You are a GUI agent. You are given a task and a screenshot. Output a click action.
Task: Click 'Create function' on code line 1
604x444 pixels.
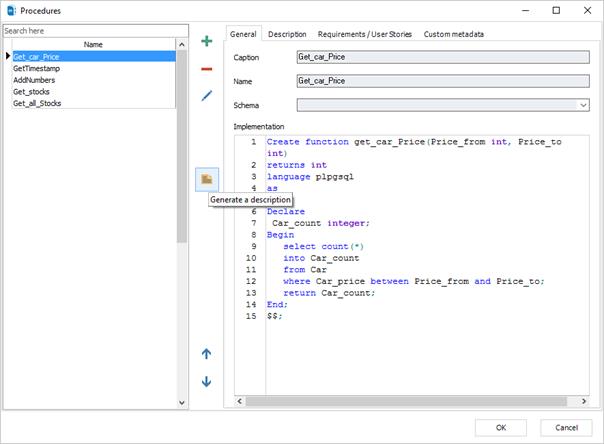pyautogui.click(x=308, y=142)
